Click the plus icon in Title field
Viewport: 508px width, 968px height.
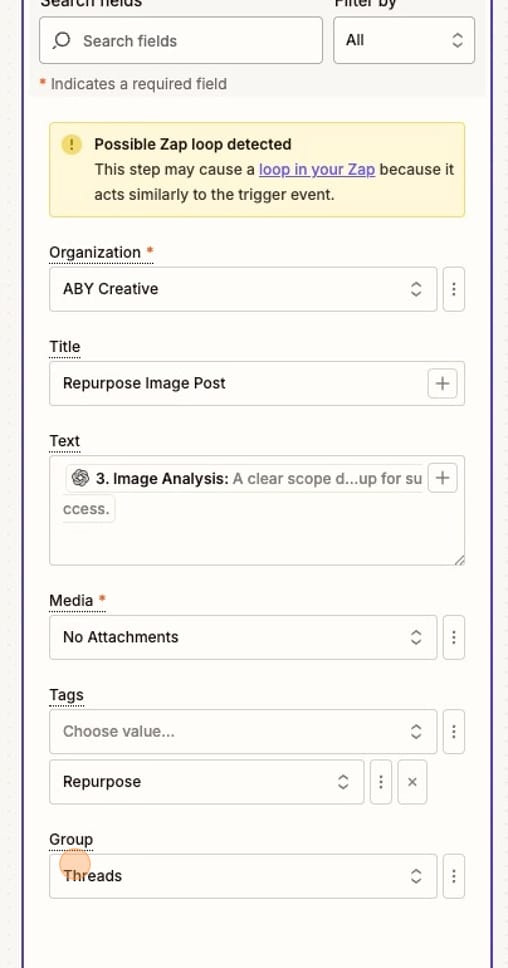pos(442,383)
